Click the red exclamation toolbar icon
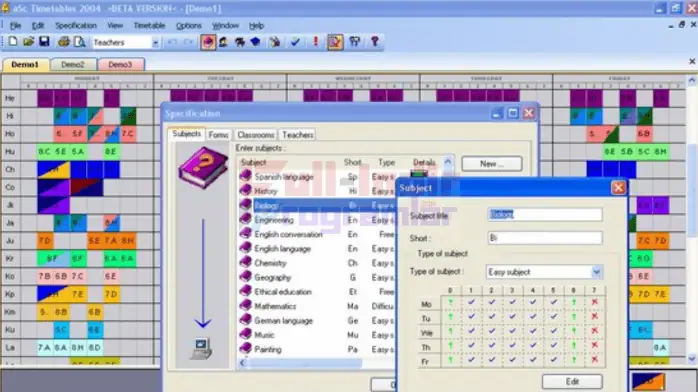698x392 pixels. tap(316, 42)
